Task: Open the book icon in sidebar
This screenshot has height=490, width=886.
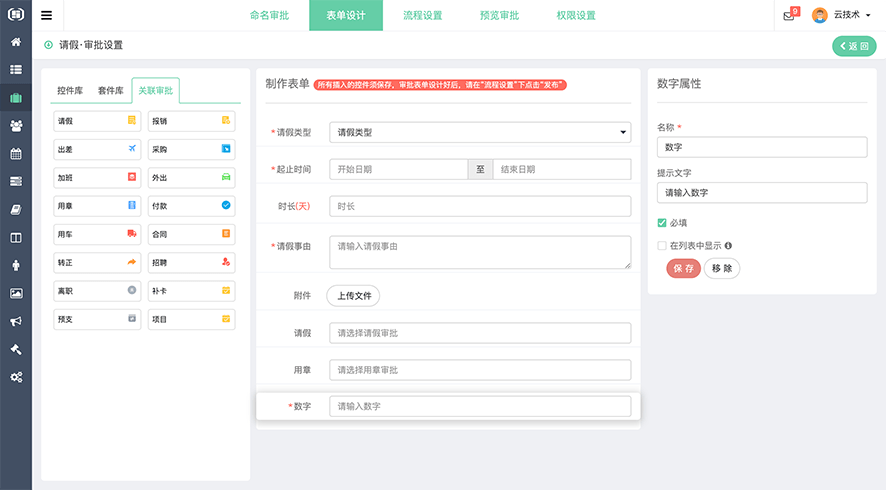Action: [x=16, y=210]
